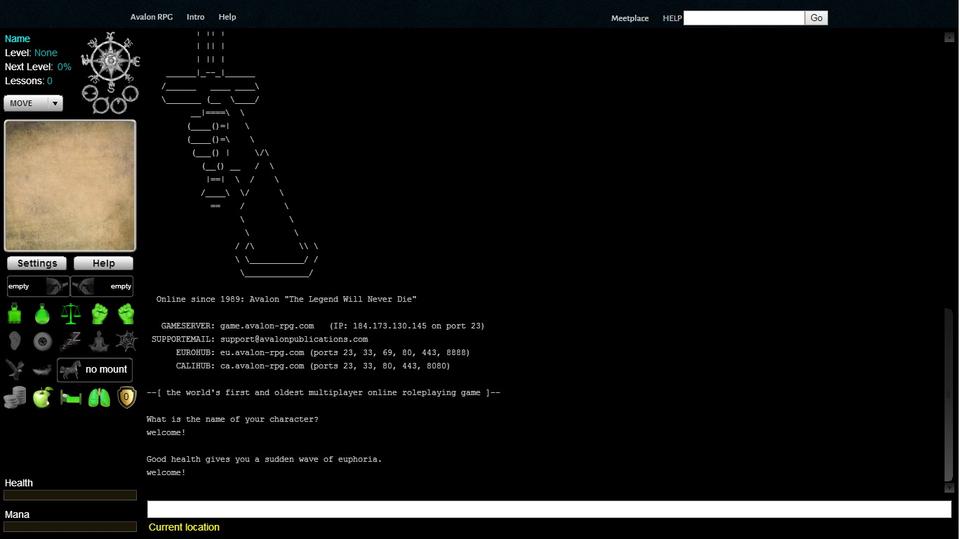960x539 pixels.
Task: Click the gold shield icon
Action: pos(126,398)
